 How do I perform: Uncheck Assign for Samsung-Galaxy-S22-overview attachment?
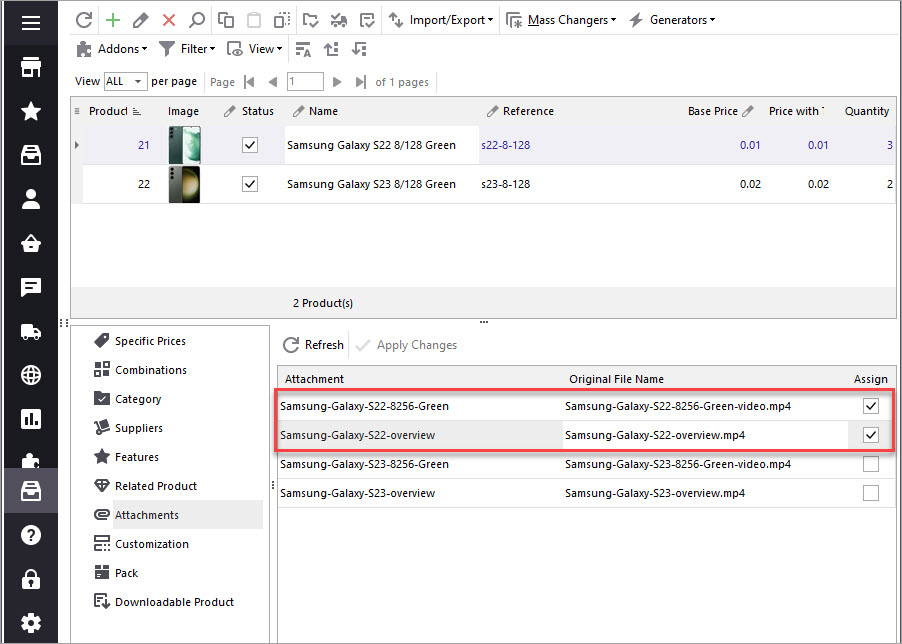pos(871,435)
